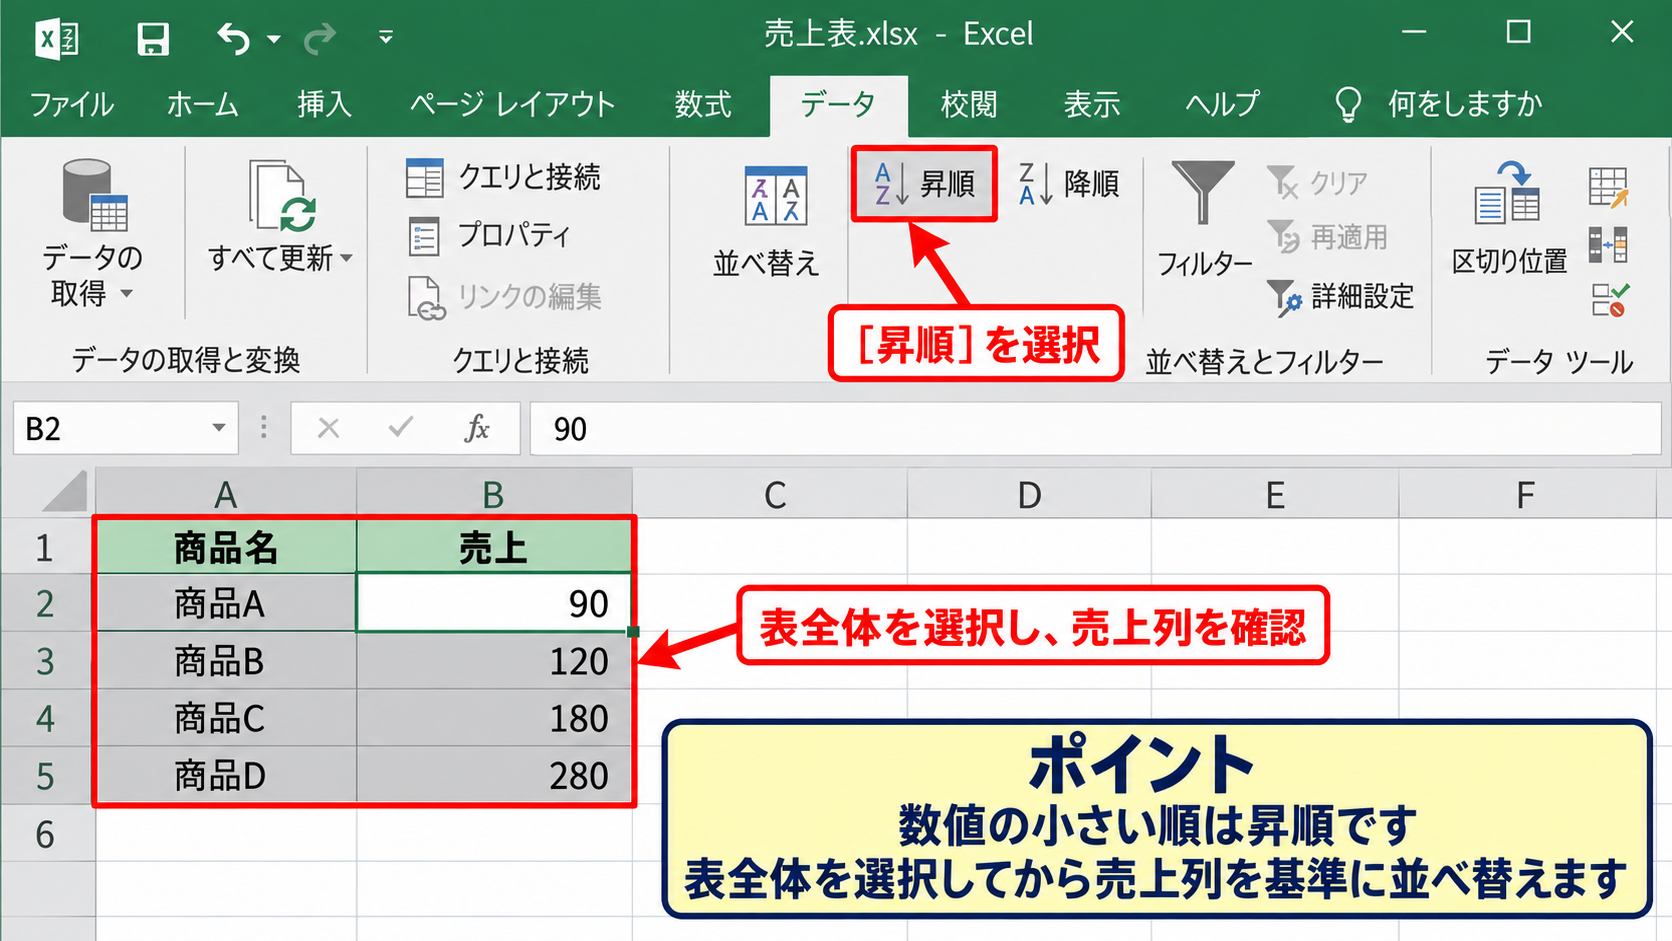
Task: Click the 再適用 filter button
Action: click(x=1327, y=237)
